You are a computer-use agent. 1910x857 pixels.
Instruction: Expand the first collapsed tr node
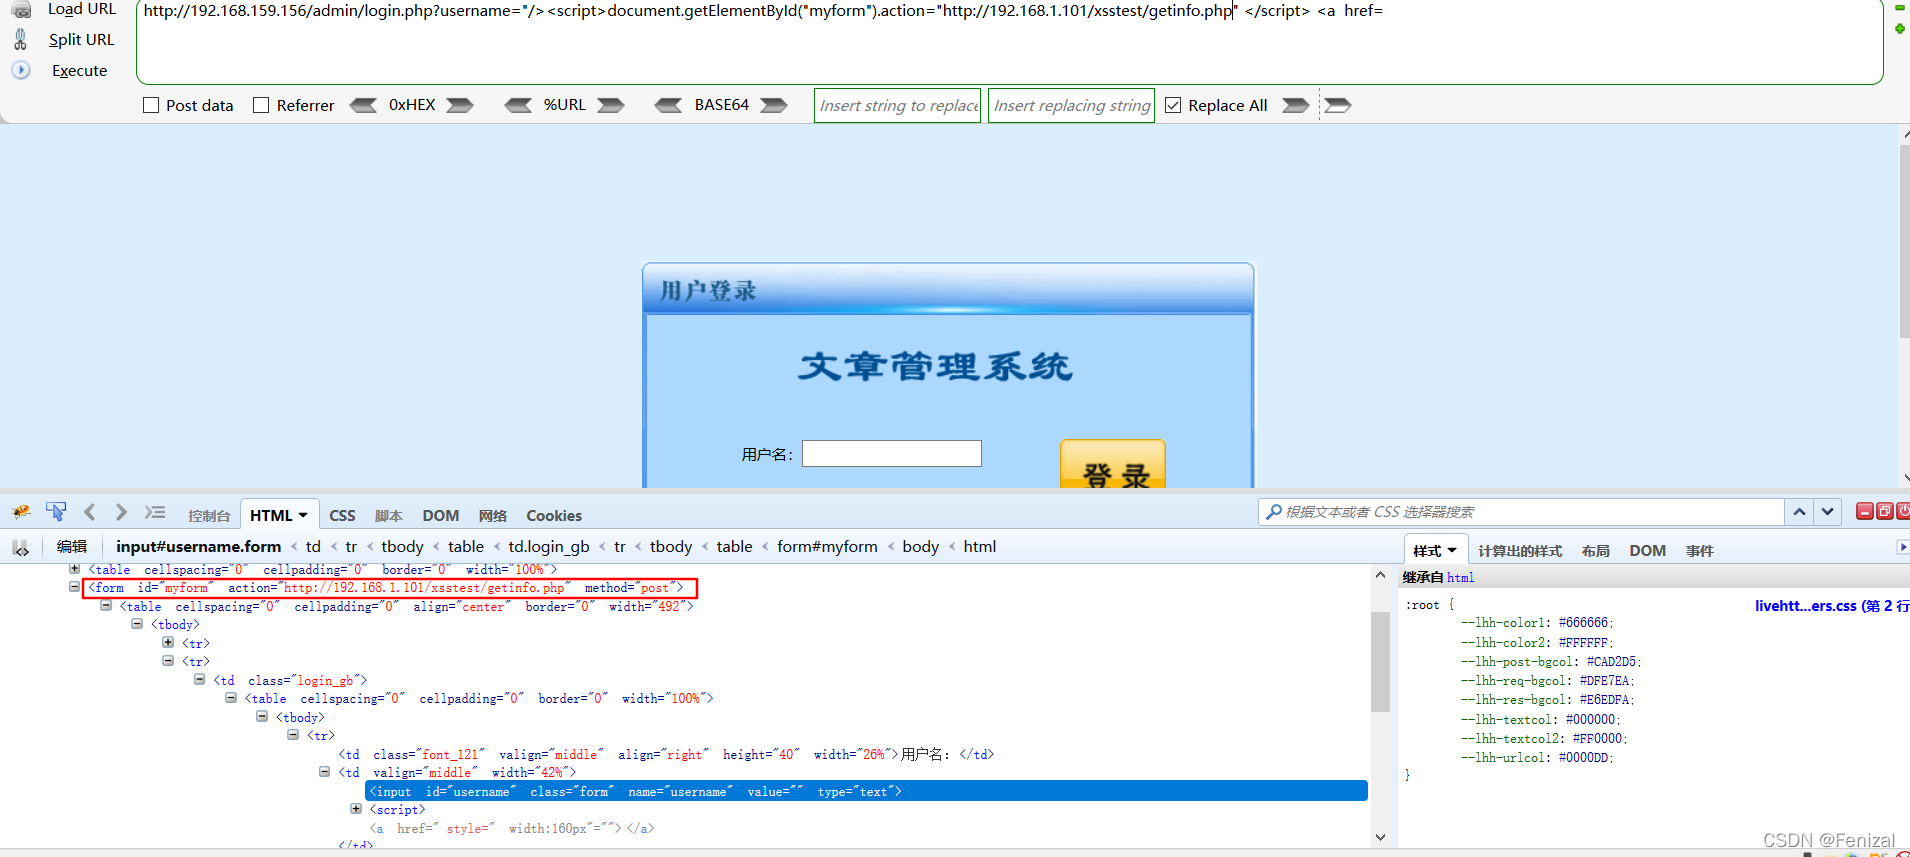[168, 643]
